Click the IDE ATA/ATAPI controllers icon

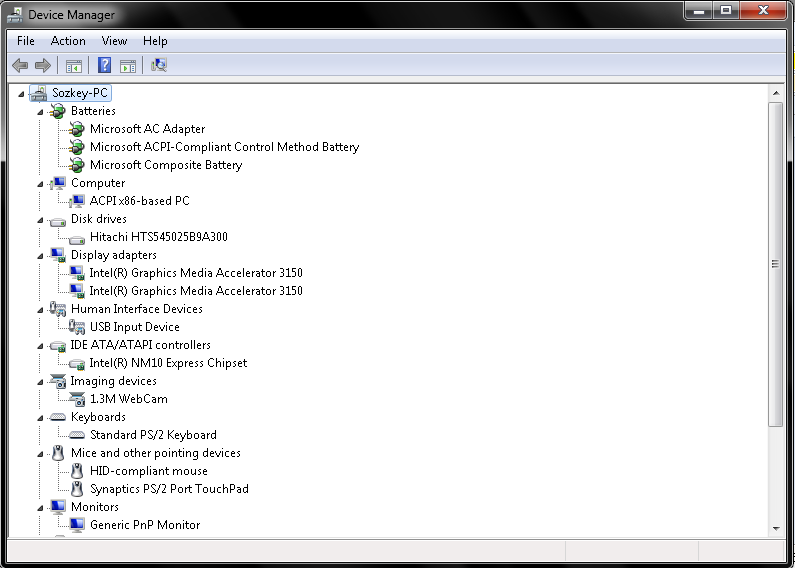point(58,347)
